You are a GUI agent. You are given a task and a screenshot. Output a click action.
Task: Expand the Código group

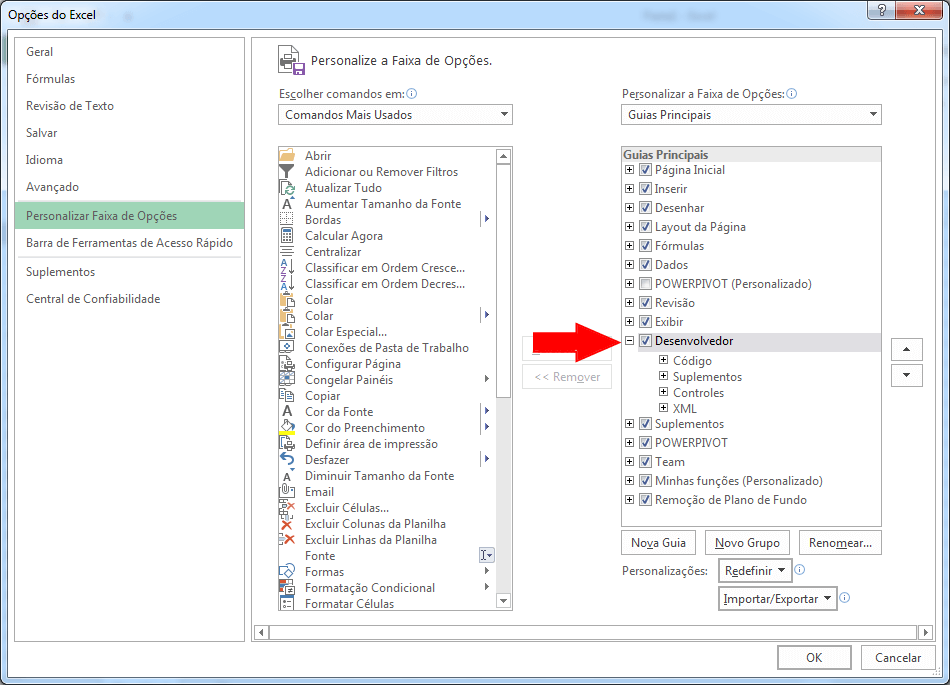(x=663, y=360)
